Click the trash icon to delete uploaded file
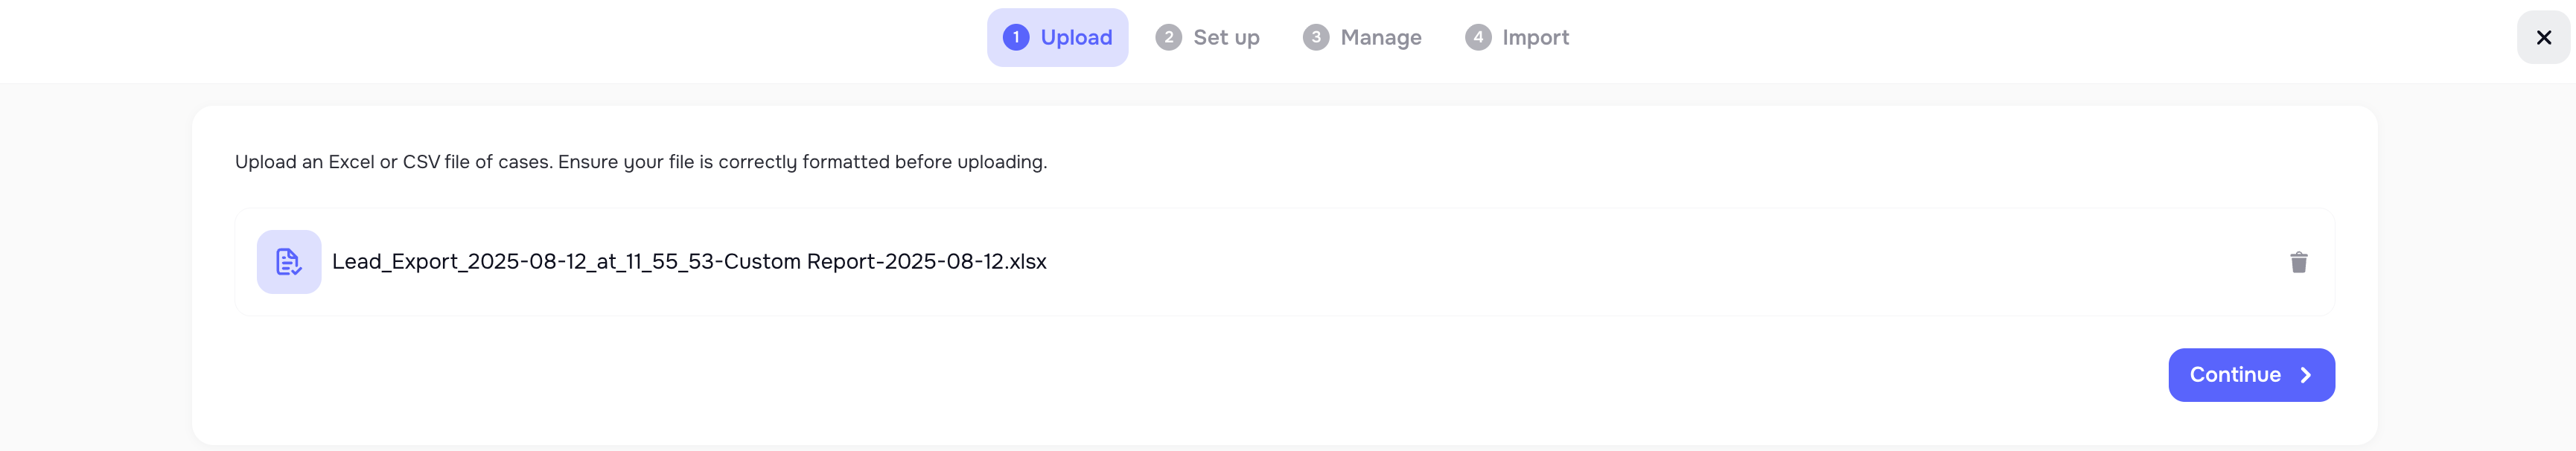2576x451 pixels. tap(2299, 262)
